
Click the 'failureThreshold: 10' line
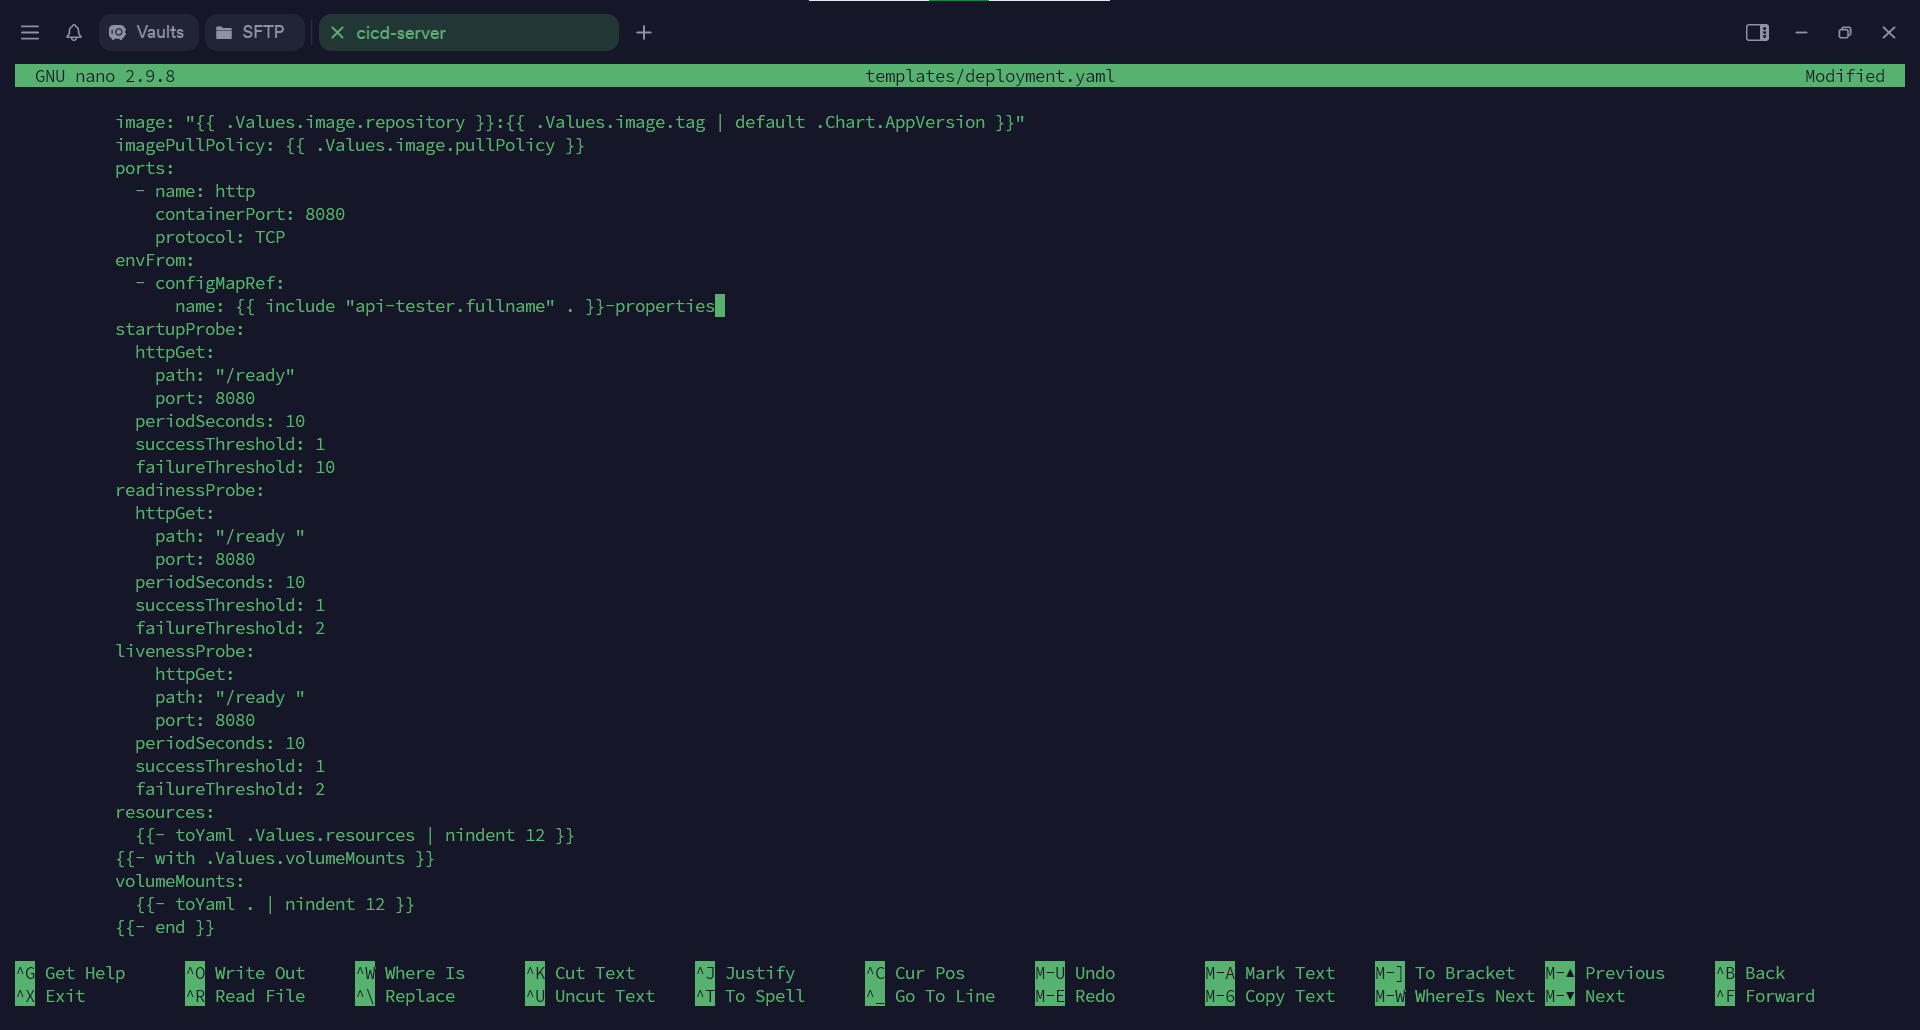[x=235, y=467]
